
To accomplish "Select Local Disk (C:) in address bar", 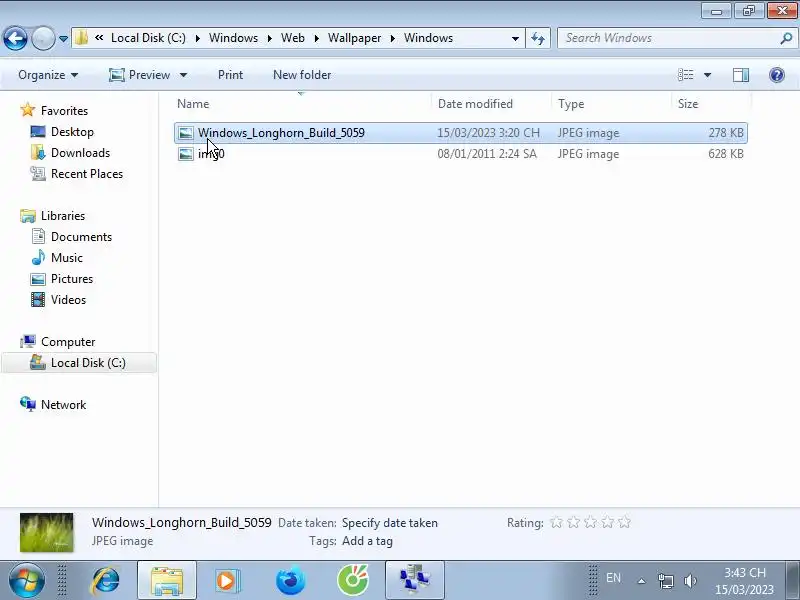I will click(x=148, y=38).
